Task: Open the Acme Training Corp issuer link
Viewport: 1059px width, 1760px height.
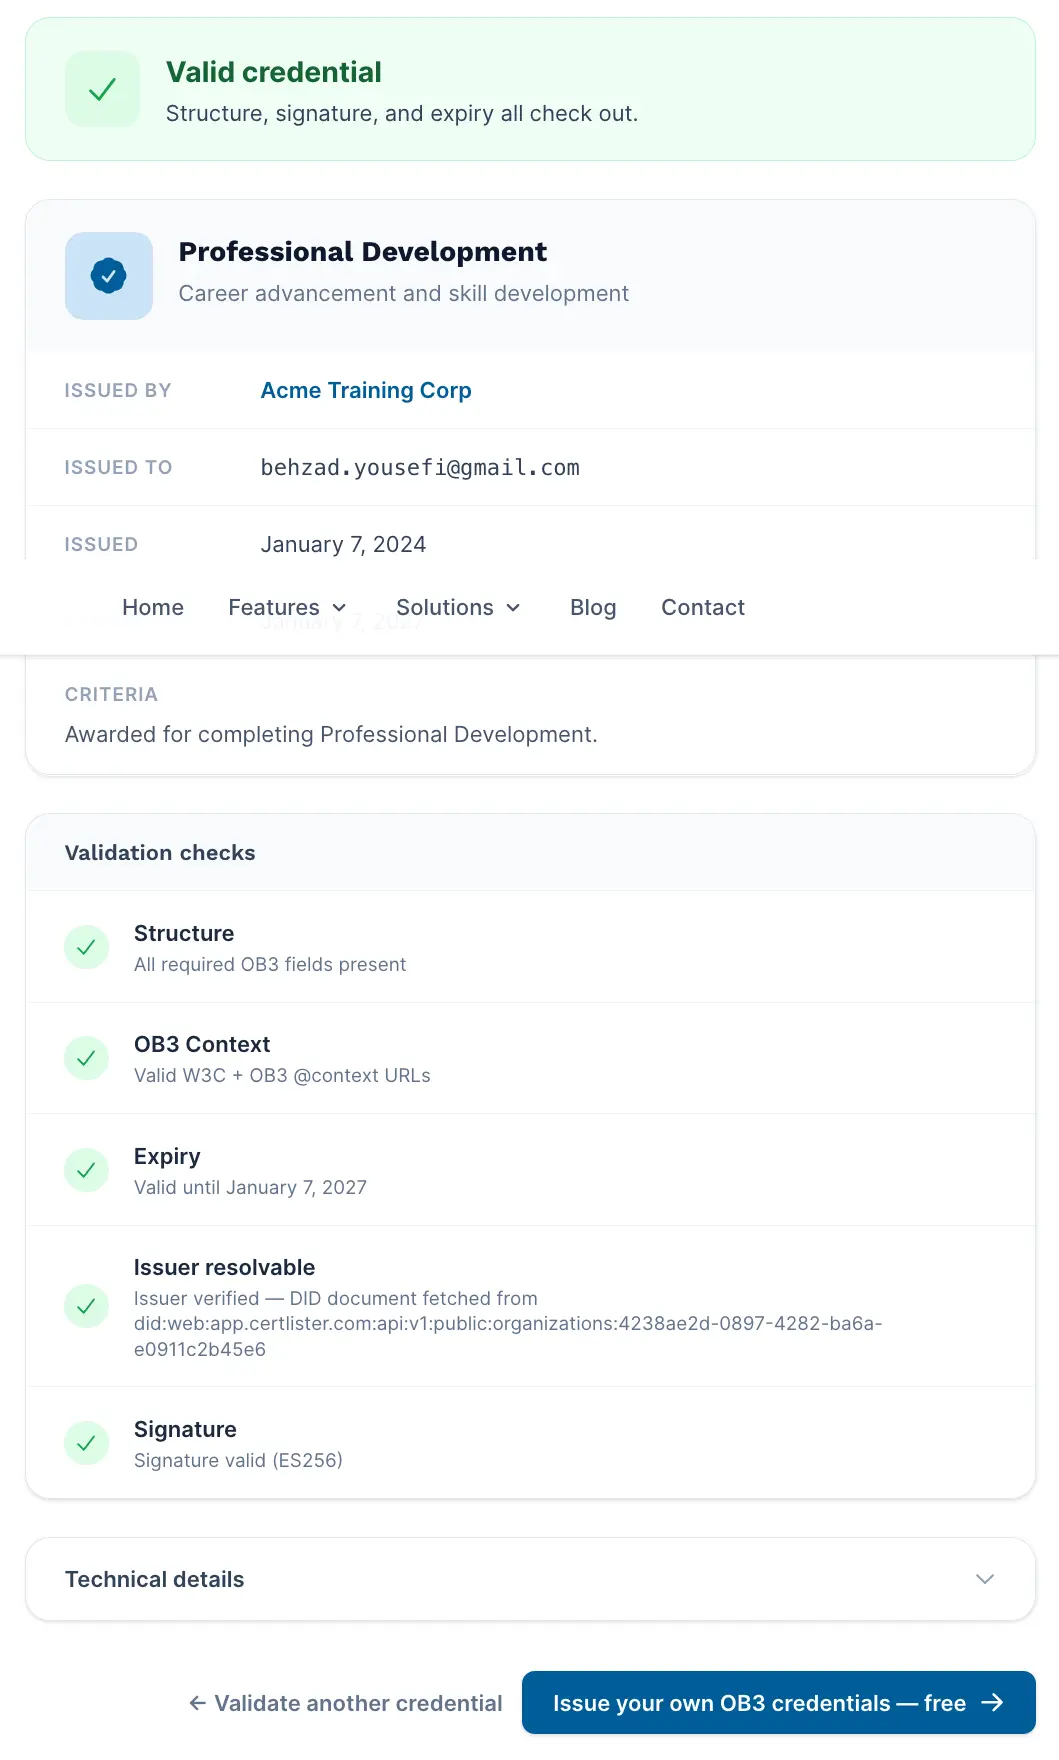Action: (x=366, y=390)
